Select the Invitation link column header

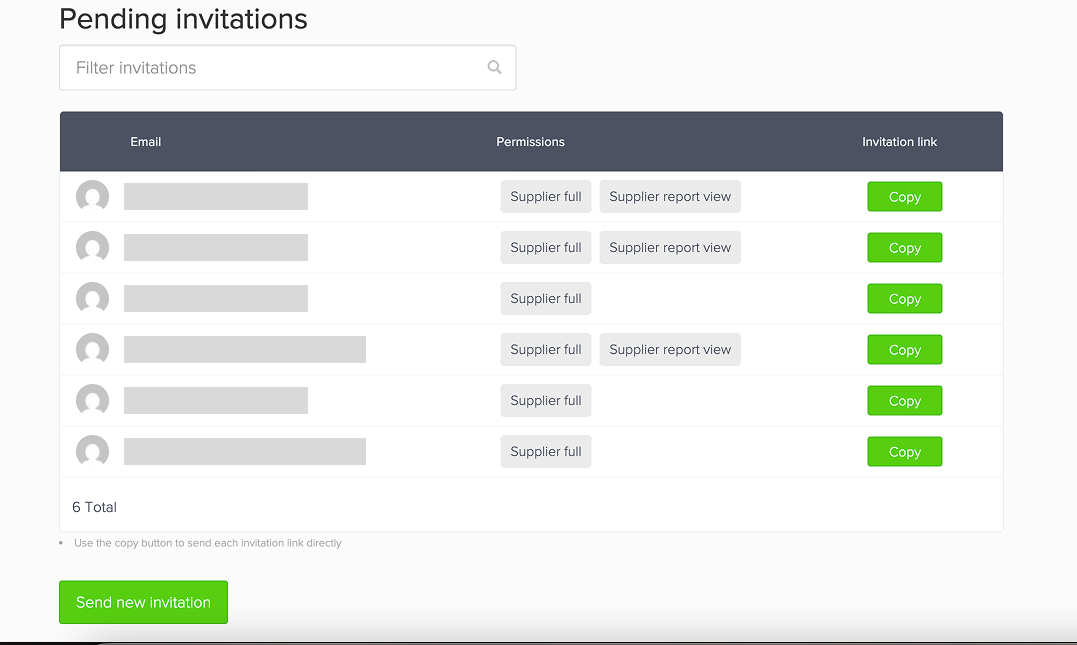click(x=899, y=141)
